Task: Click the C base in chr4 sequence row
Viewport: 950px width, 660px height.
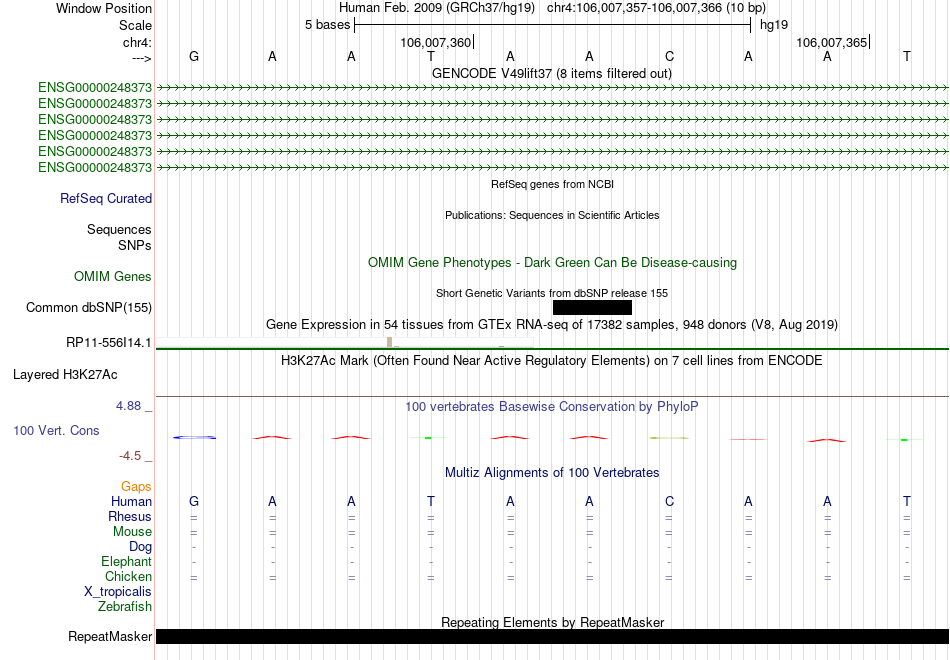Action: pyautogui.click(x=669, y=56)
